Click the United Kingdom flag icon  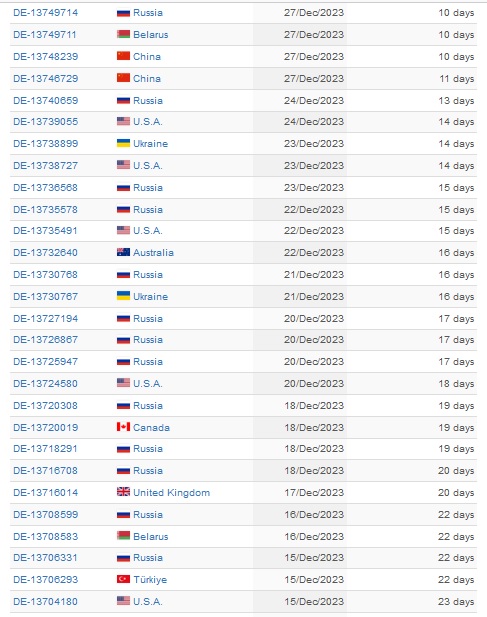tap(123, 492)
